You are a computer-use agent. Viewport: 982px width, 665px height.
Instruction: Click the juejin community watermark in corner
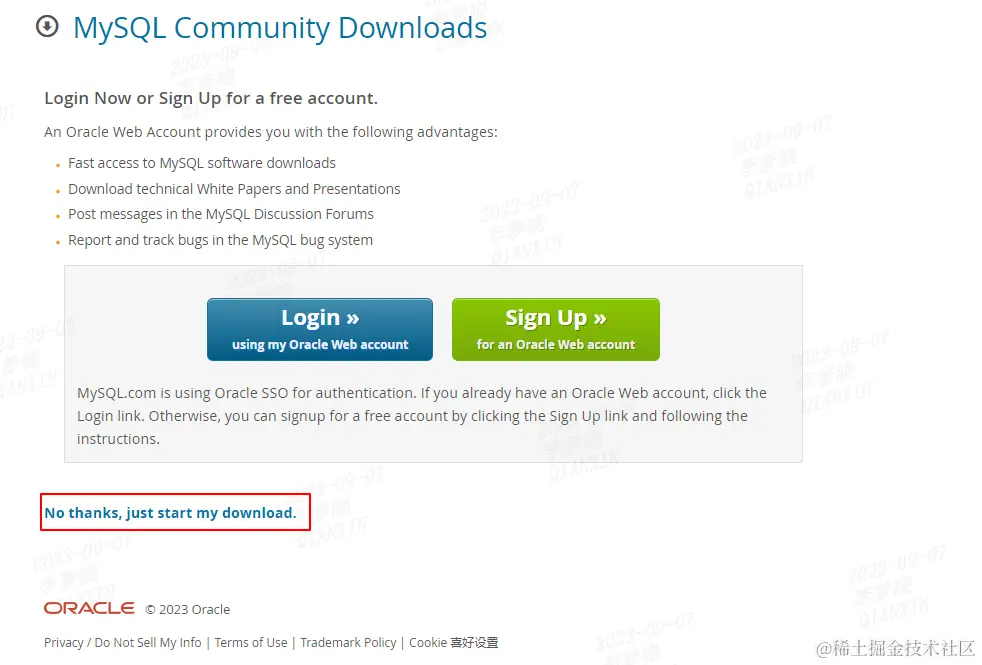tap(896, 648)
